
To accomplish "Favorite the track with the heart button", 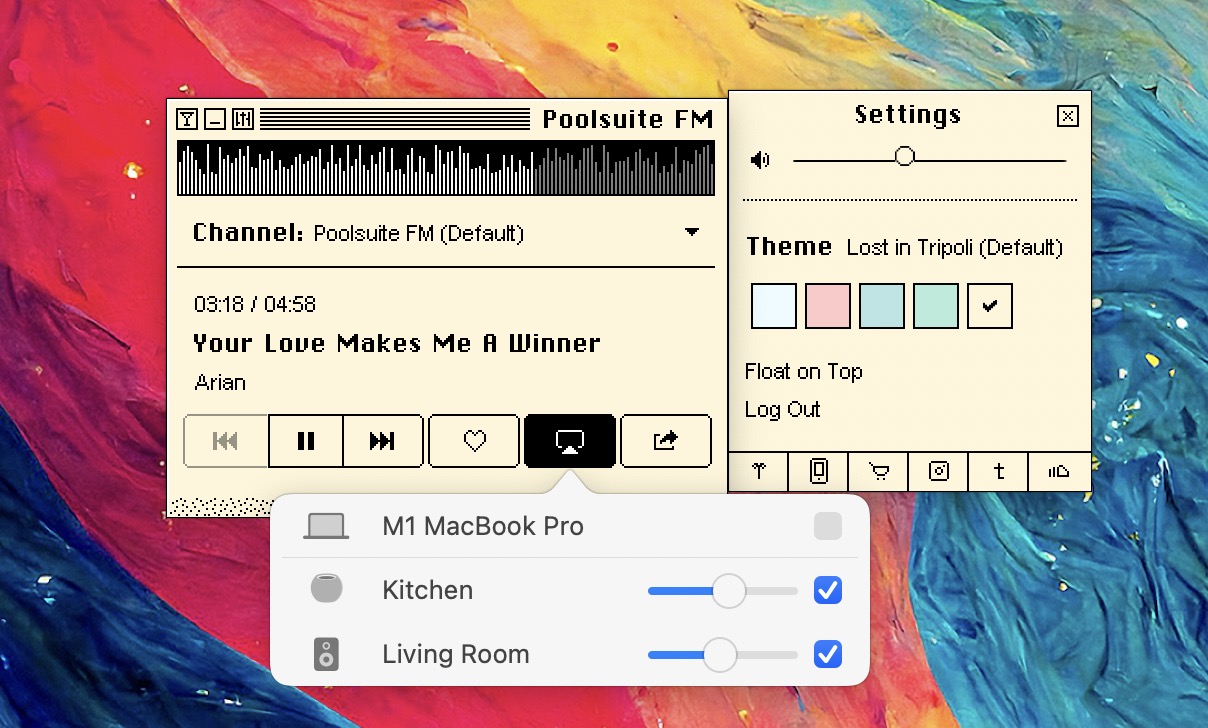I will (475, 441).
